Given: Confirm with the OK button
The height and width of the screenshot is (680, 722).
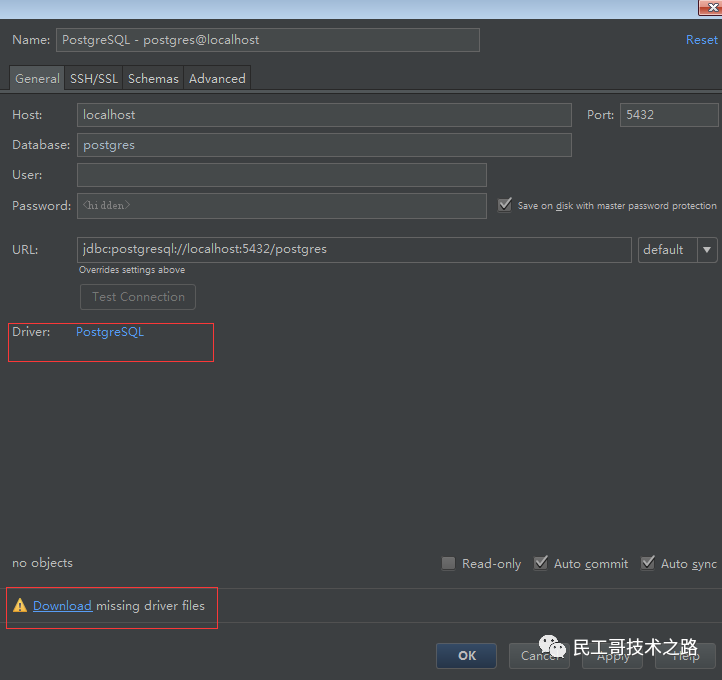Looking at the screenshot, I should tap(466, 655).
